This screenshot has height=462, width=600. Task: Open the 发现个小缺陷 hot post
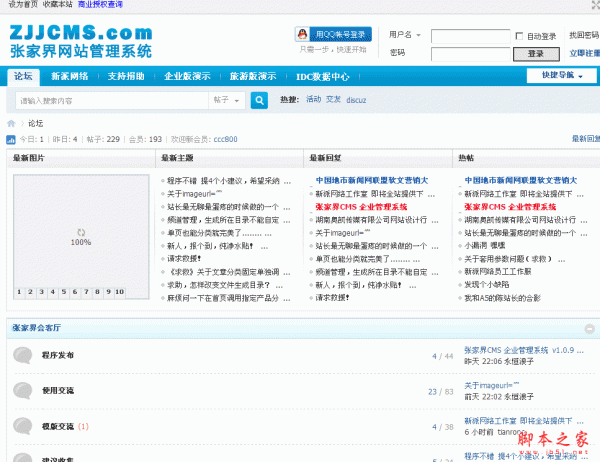(486, 285)
